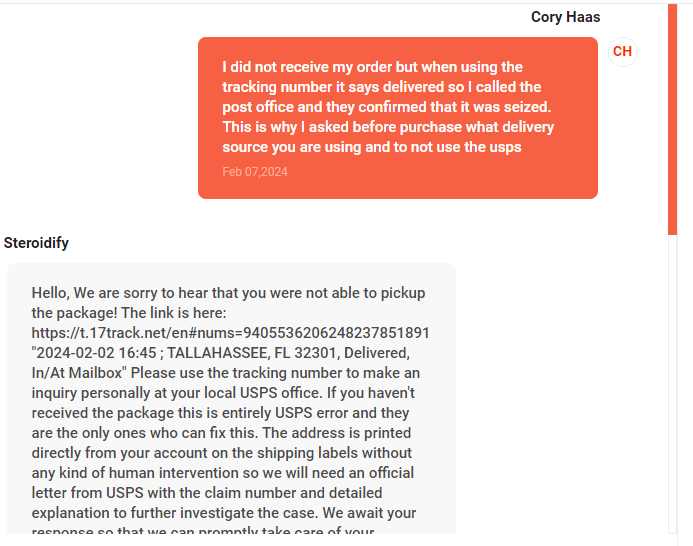Click the Feb 07,2024 message timestamp
Image resolution: width=693 pixels, height=546 pixels.
coord(255,172)
